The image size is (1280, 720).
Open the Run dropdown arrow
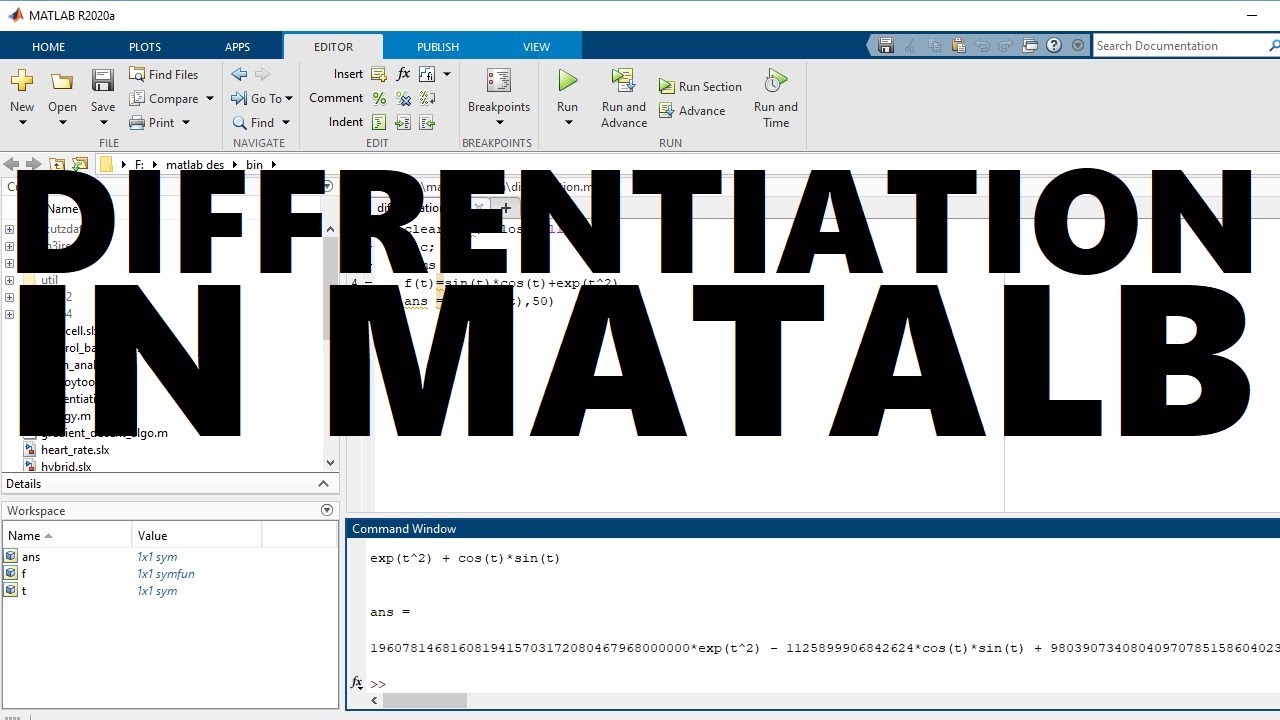(x=567, y=123)
